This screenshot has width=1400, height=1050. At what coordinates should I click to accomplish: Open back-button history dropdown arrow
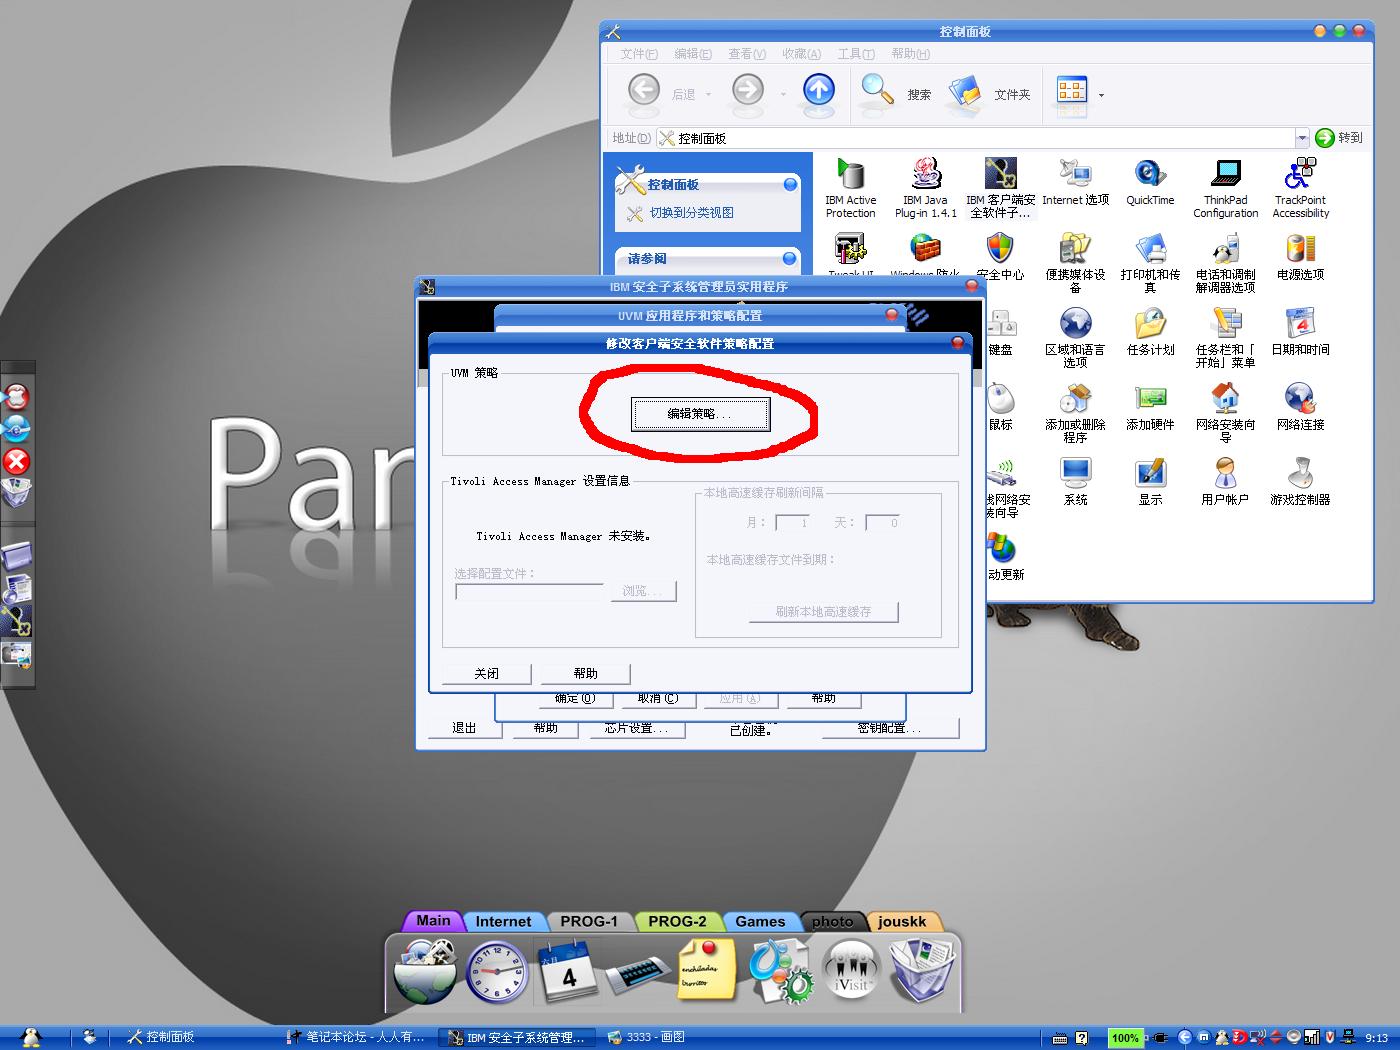click(x=708, y=95)
